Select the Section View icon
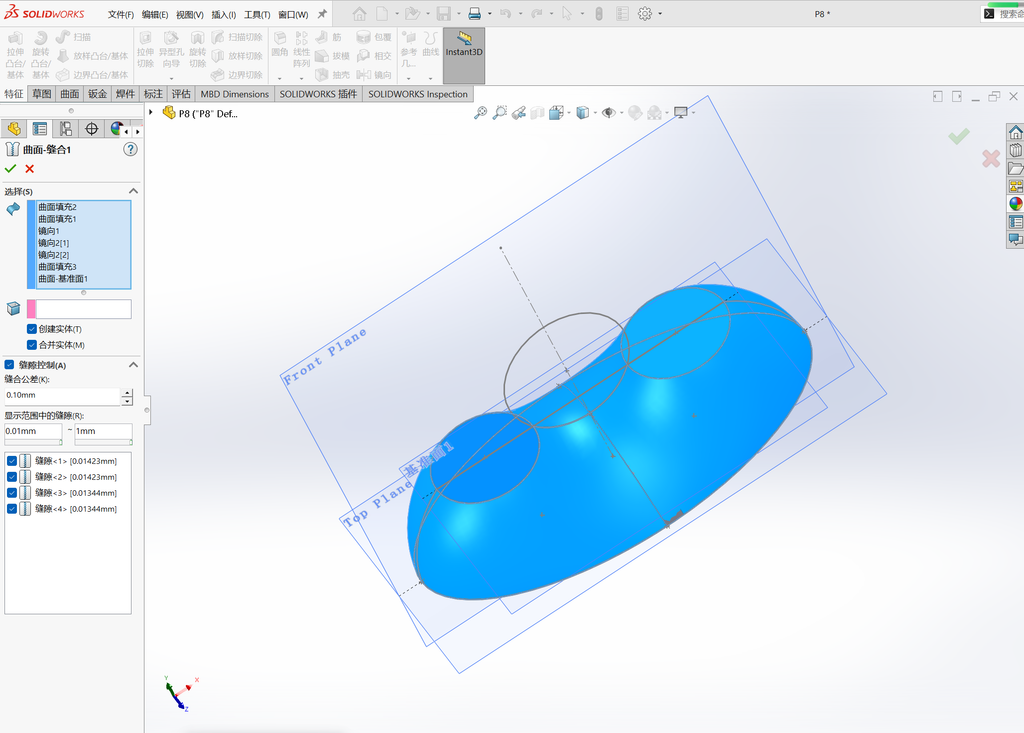Screen dimensions: 1024x733 pyautogui.click(x=537, y=113)
